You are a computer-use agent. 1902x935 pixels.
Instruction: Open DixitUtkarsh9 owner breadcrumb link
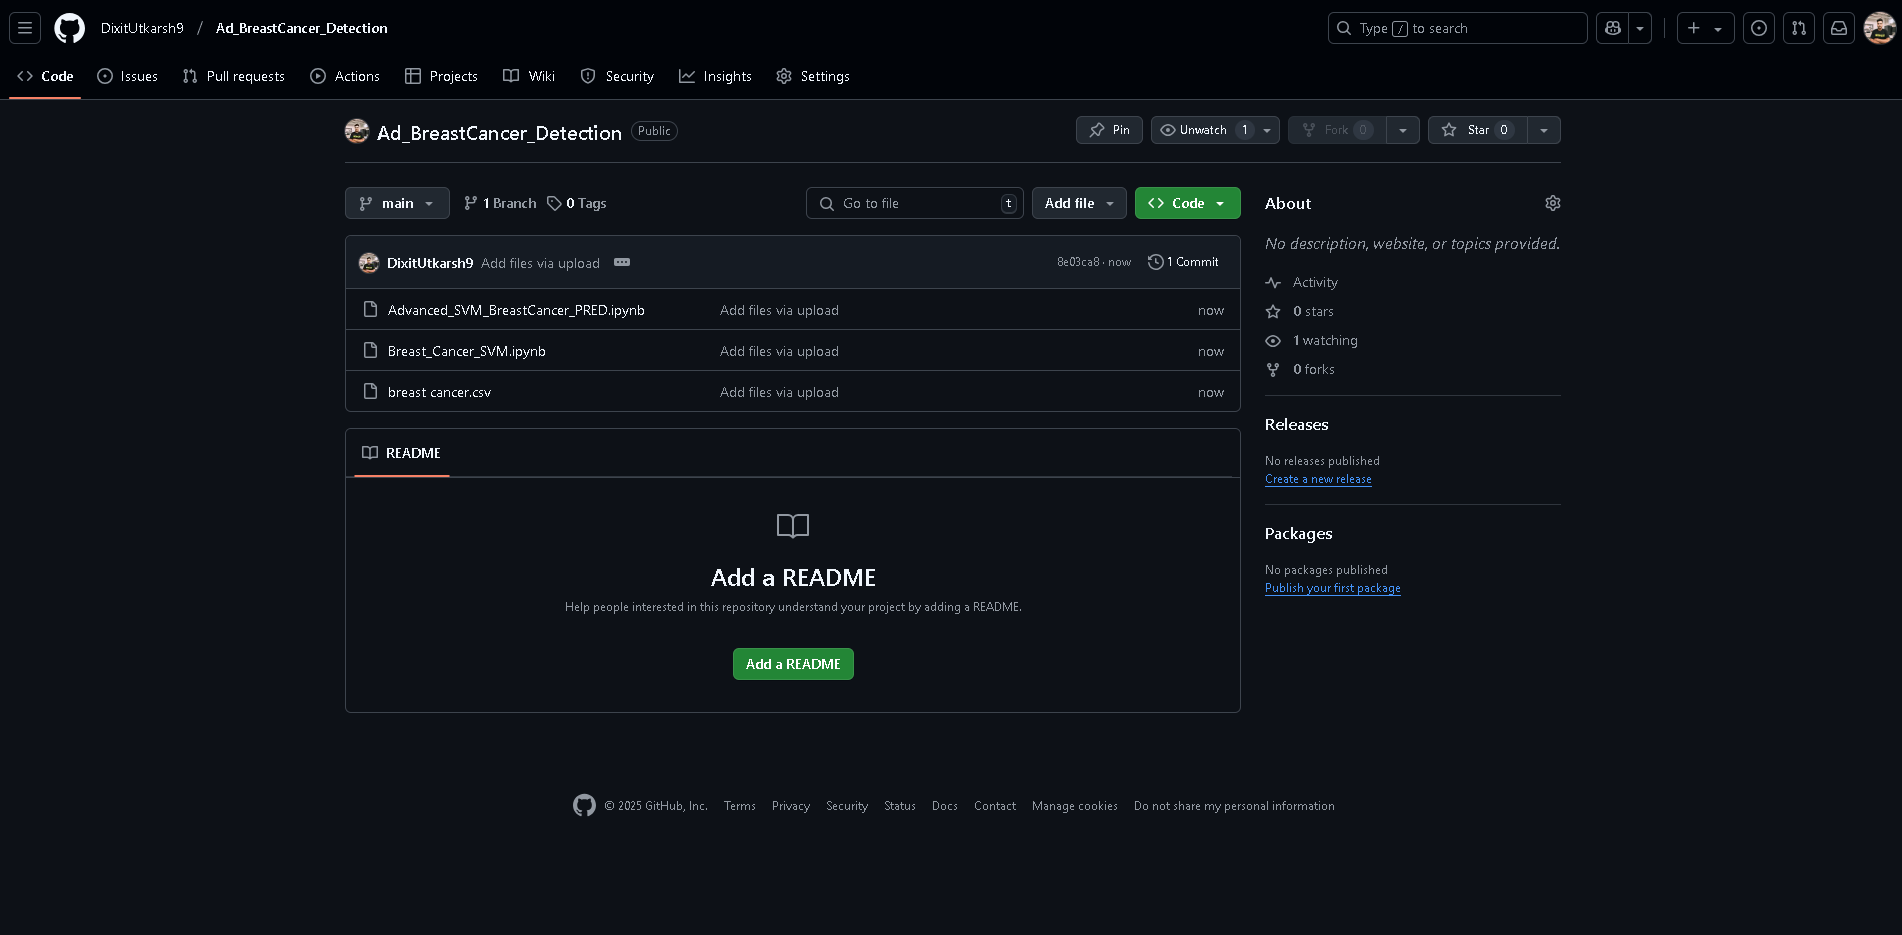click(x=142, y=28)
